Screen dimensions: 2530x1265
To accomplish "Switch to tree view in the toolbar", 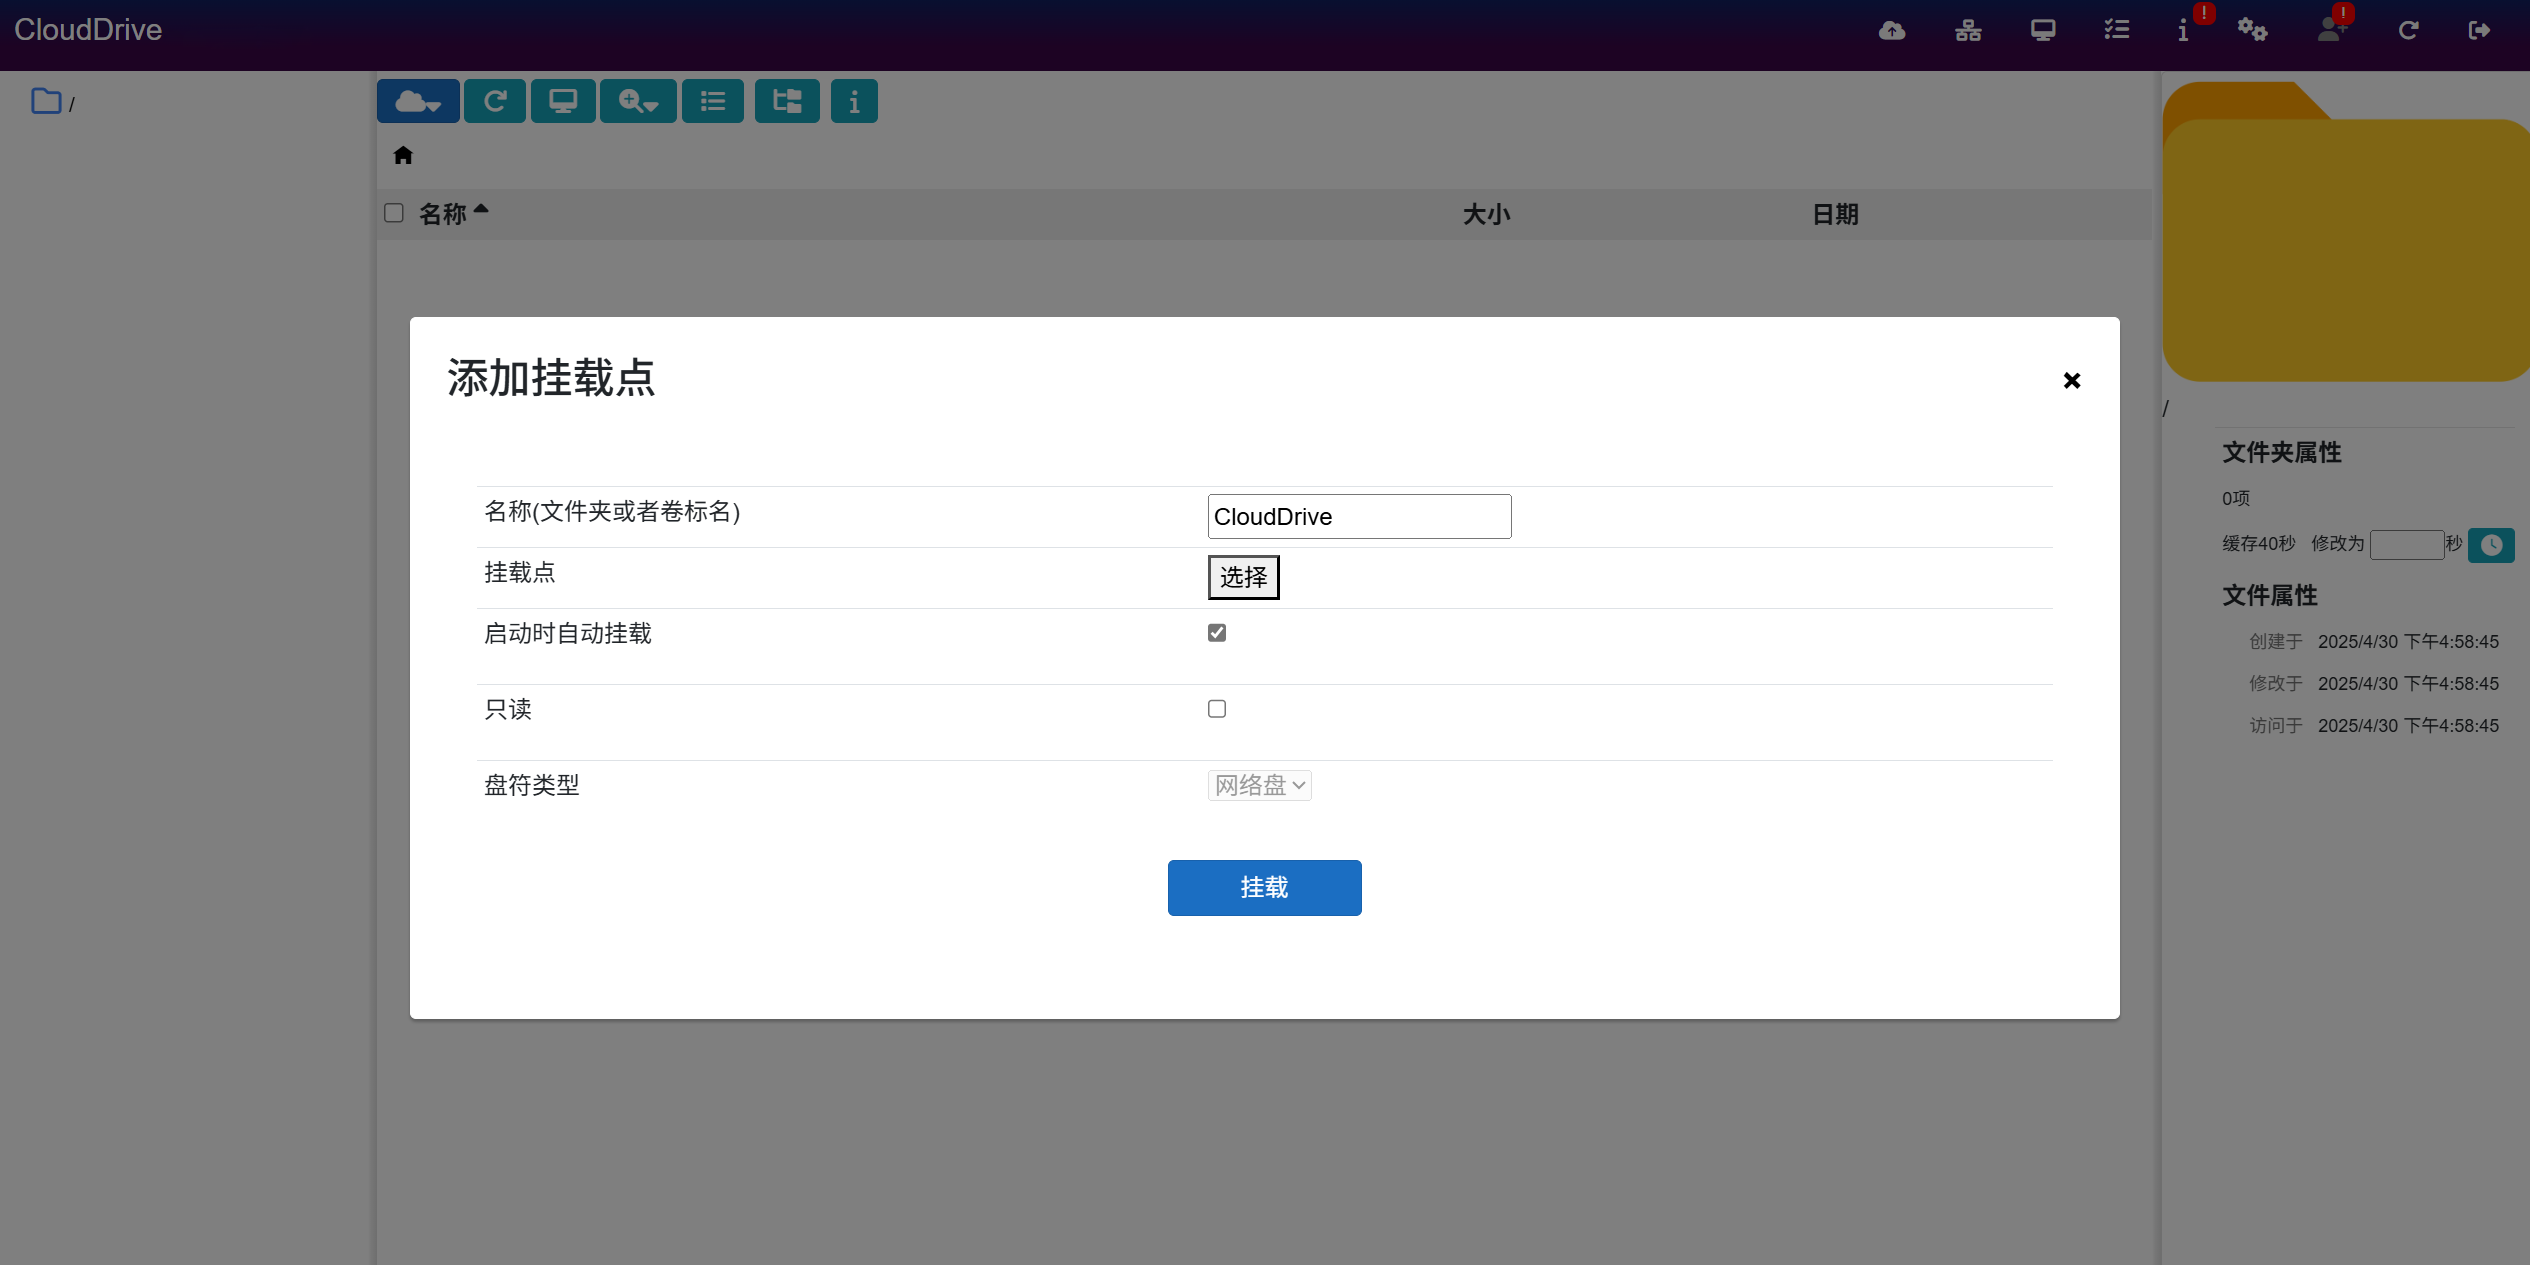I will (786, 101).
